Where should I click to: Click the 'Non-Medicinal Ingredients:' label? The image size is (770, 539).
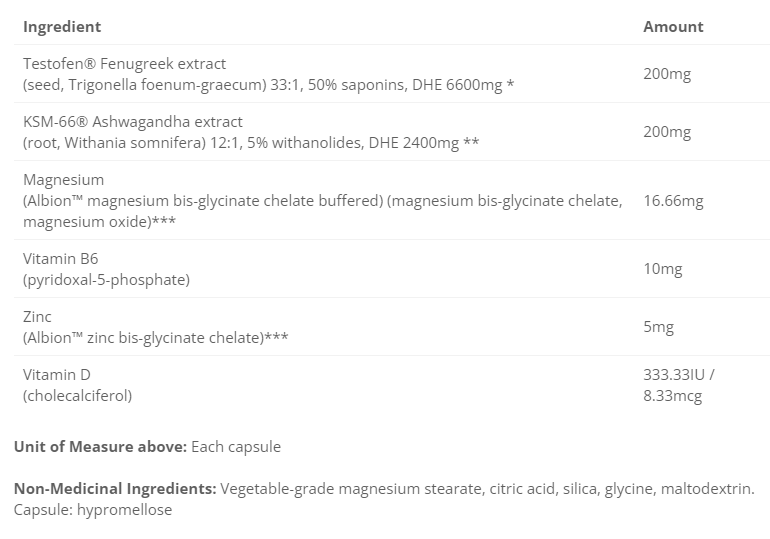click(x=115, y=489)
